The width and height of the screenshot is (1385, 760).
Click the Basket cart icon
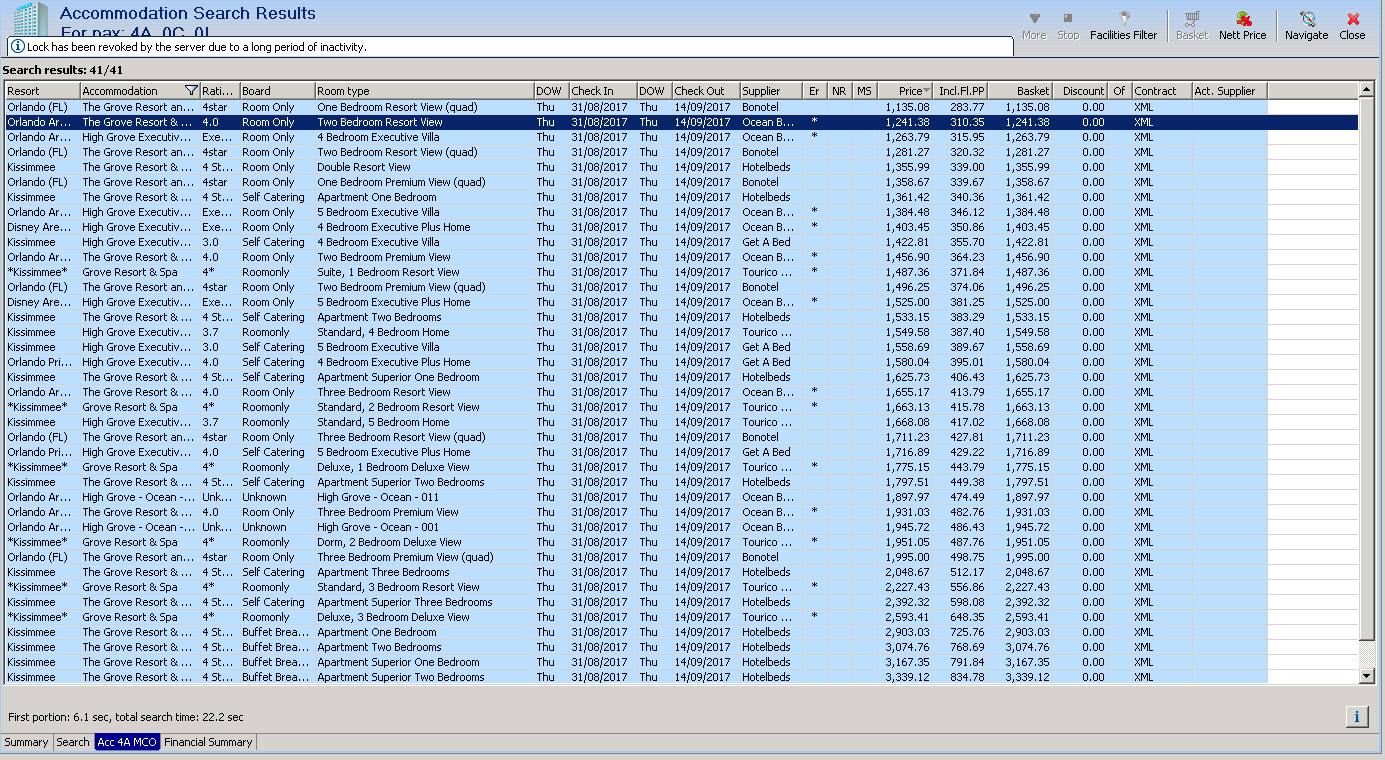1191,19
